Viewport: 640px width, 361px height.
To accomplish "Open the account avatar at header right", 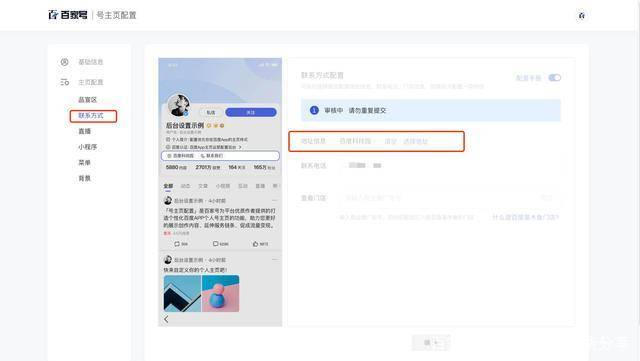I will 582,16.
